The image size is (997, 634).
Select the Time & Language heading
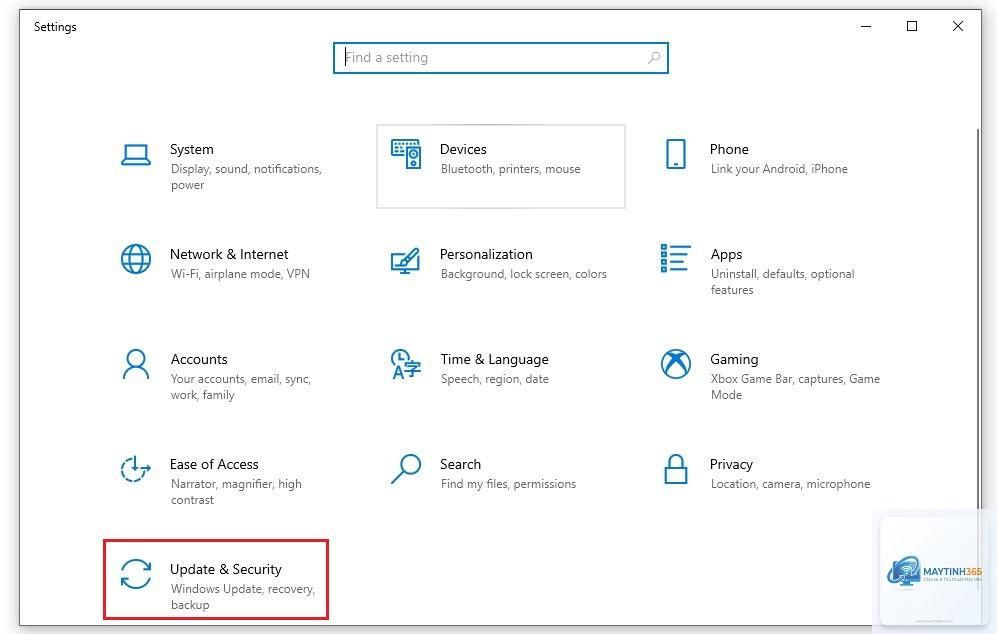[x=495, y=359]
